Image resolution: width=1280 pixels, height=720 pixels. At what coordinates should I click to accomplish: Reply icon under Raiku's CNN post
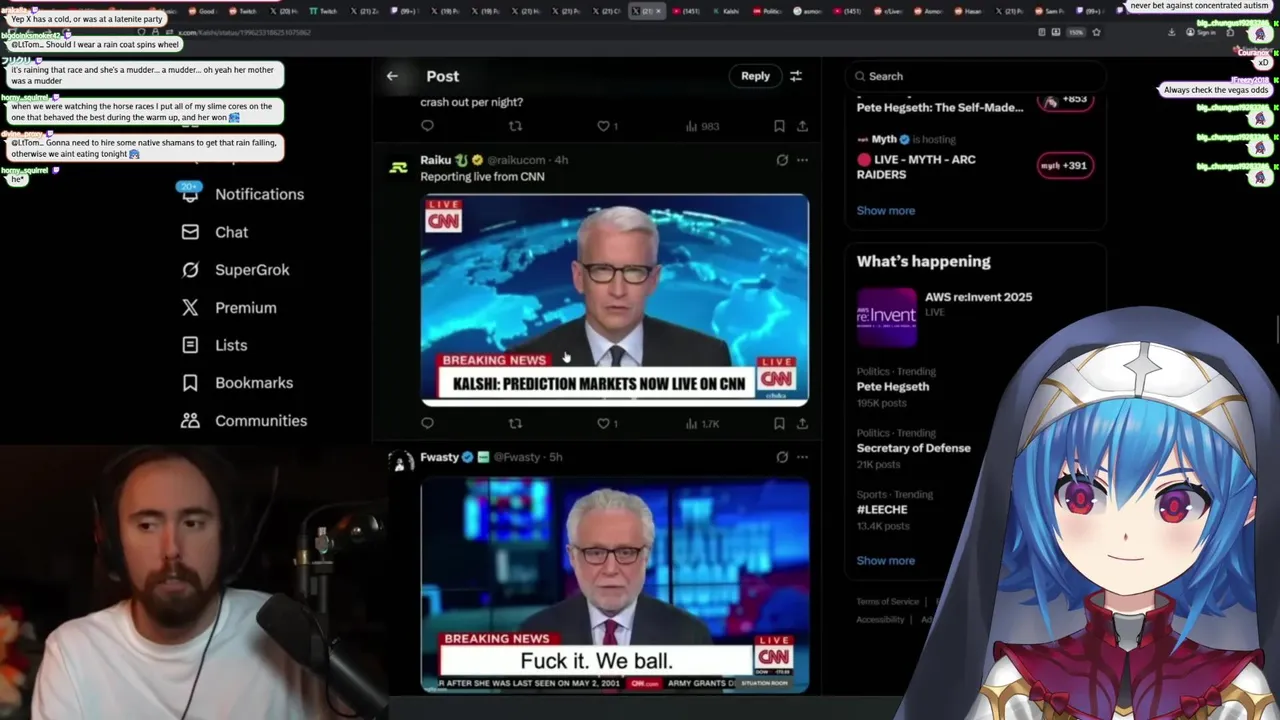click(x=427, y=424)
